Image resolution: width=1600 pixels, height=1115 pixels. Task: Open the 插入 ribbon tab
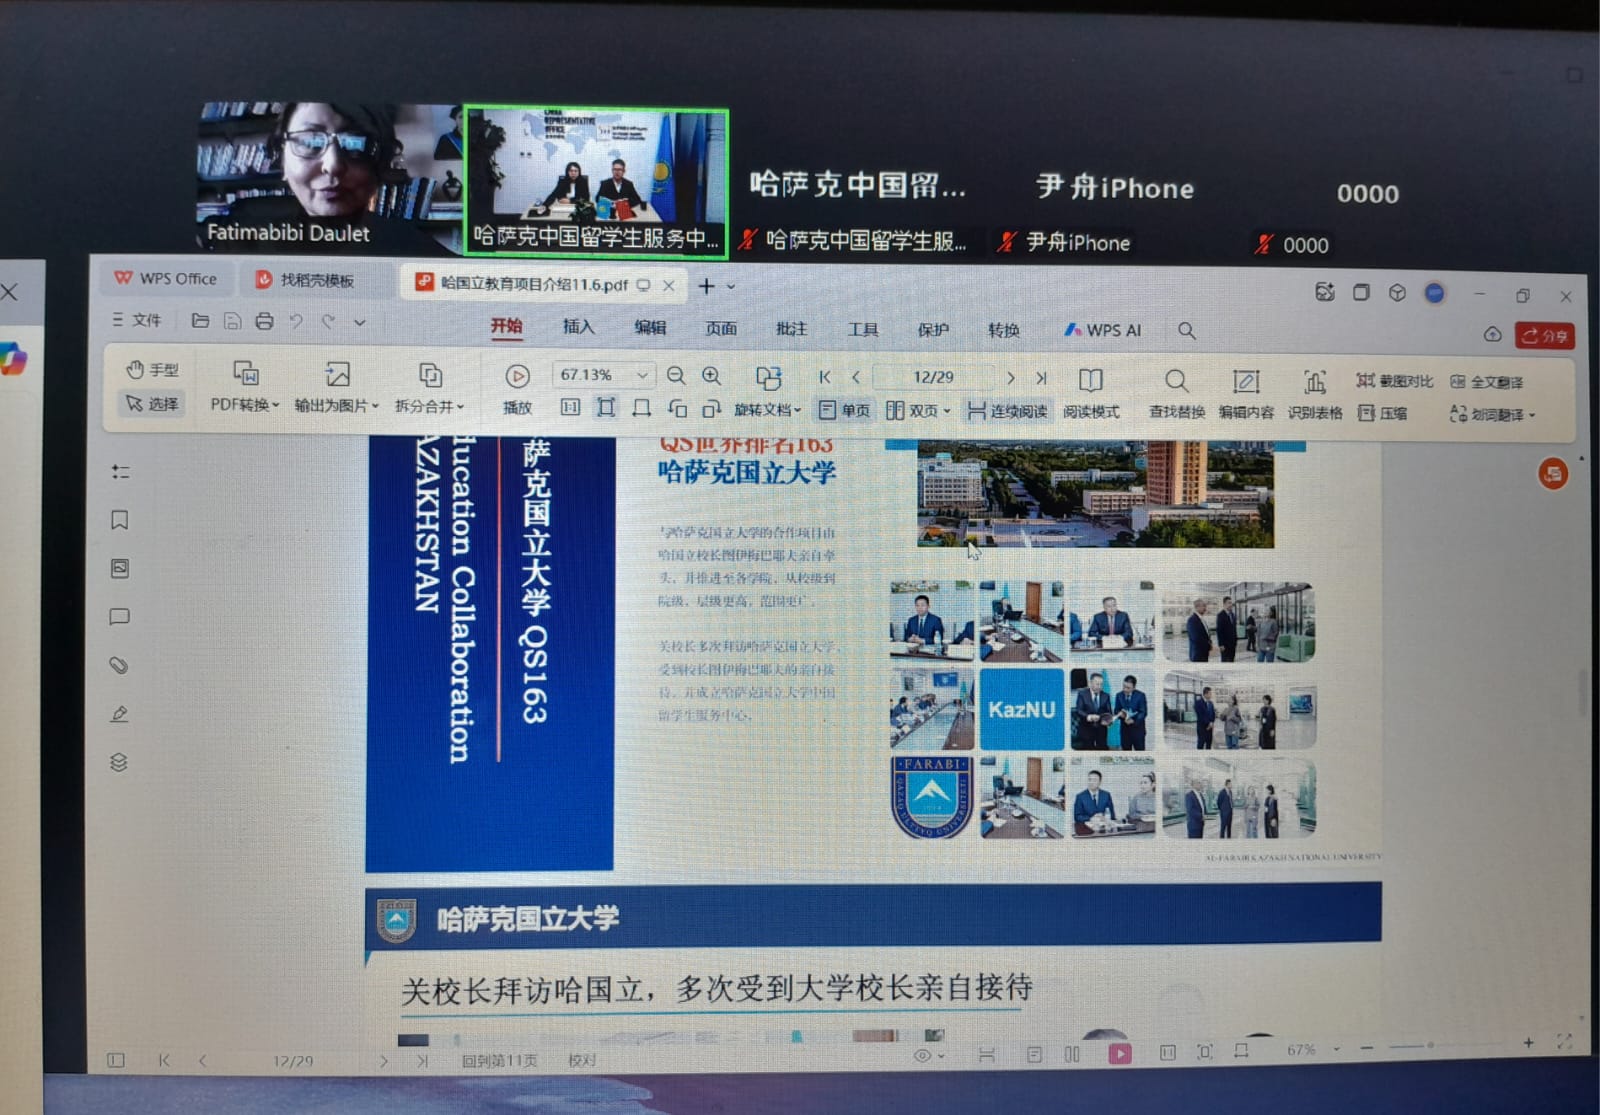[x=578, y=327]
